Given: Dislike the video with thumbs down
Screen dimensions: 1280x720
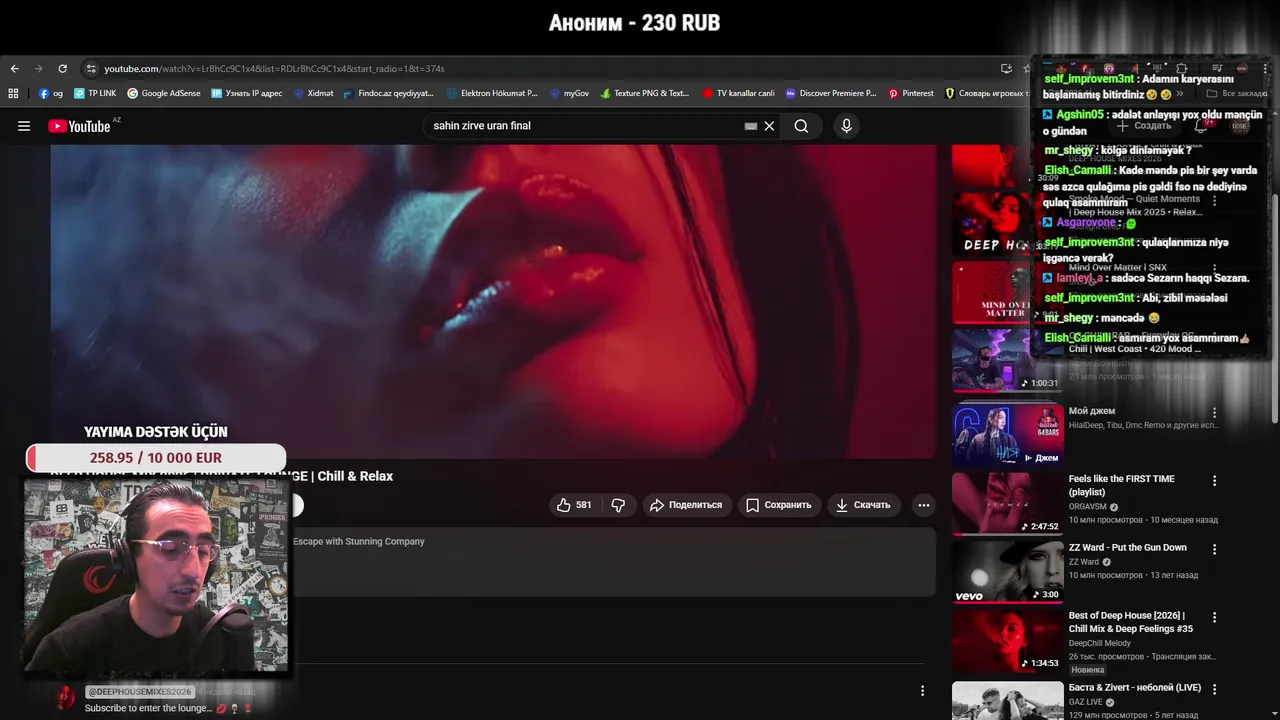Looking at the screenshot, I should (x=618, y=505).
